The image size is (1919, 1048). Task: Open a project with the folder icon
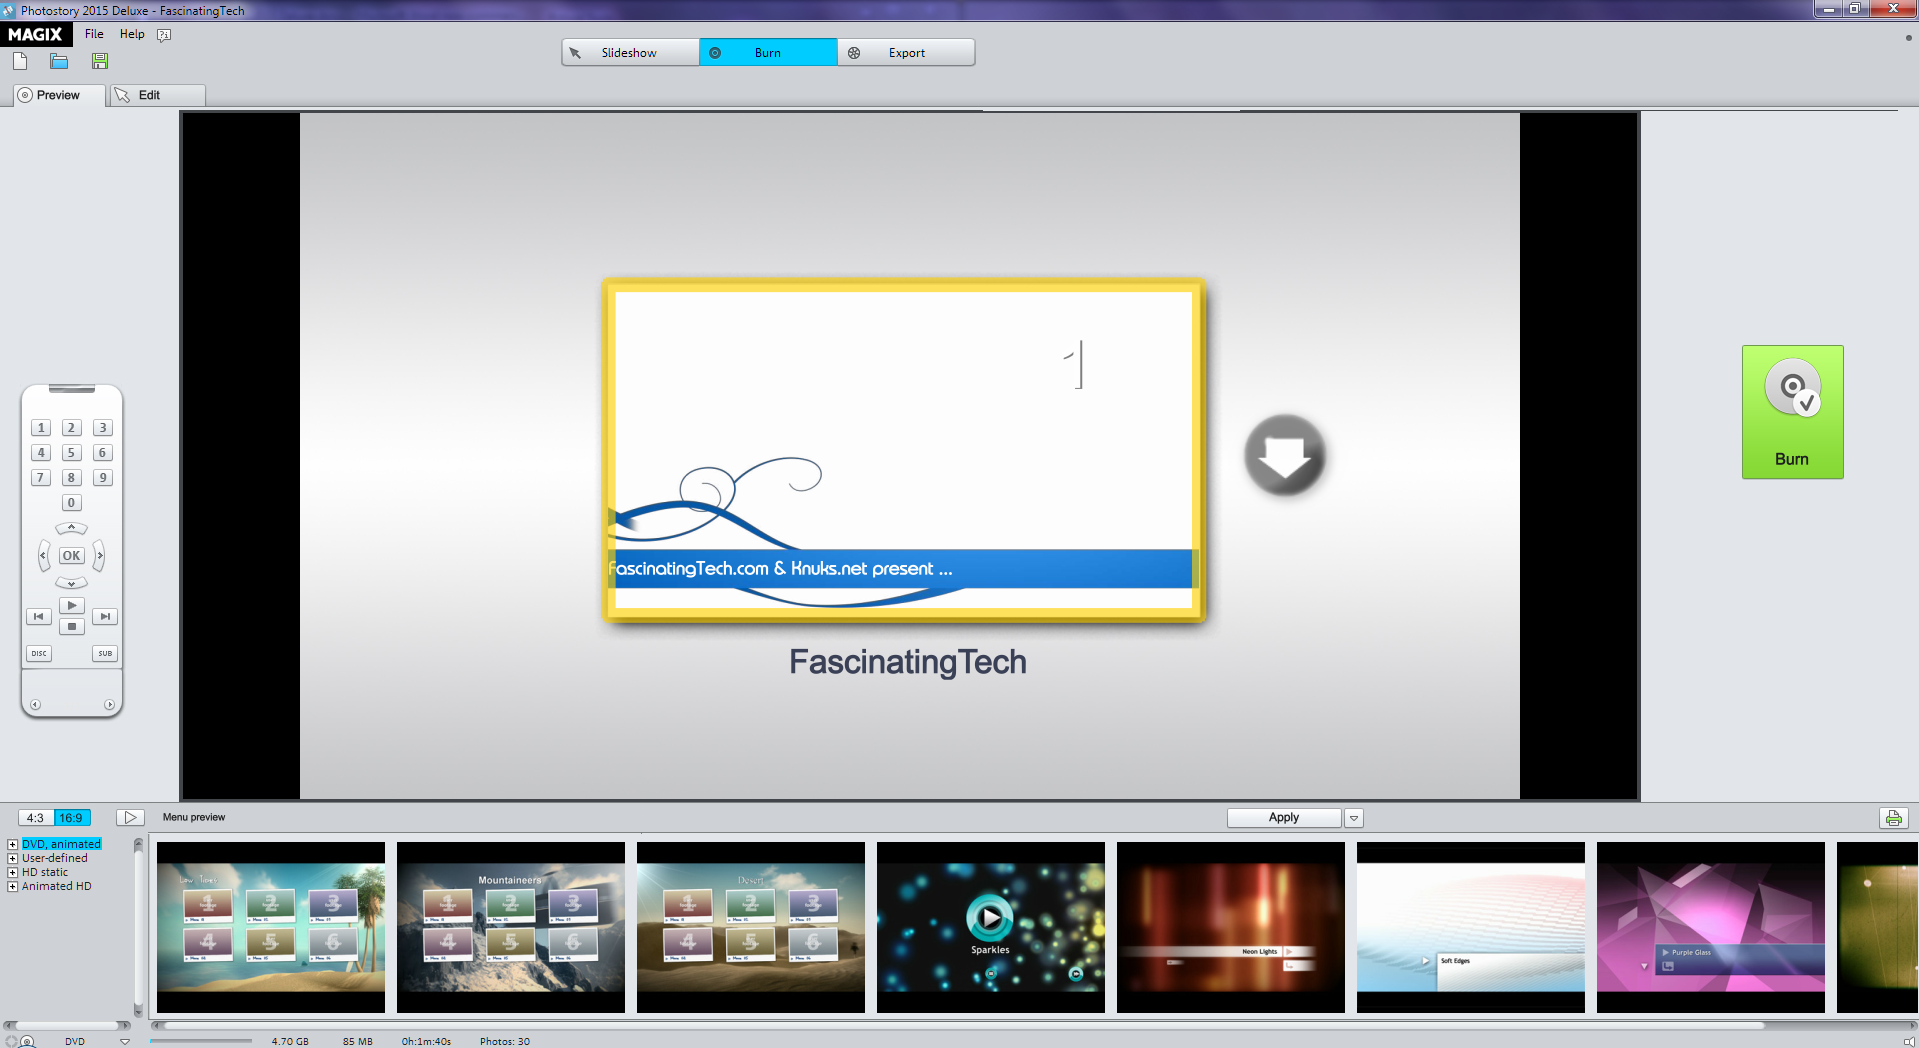coord(59,62)
